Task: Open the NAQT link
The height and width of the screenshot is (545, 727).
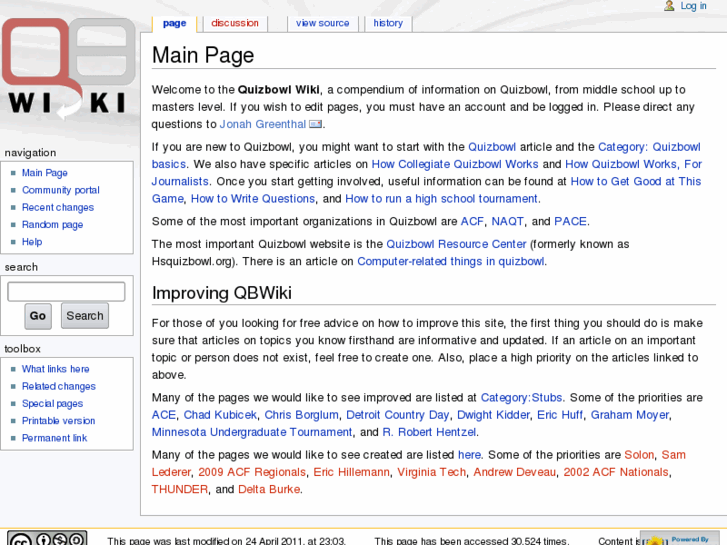Action: (507, 221)
